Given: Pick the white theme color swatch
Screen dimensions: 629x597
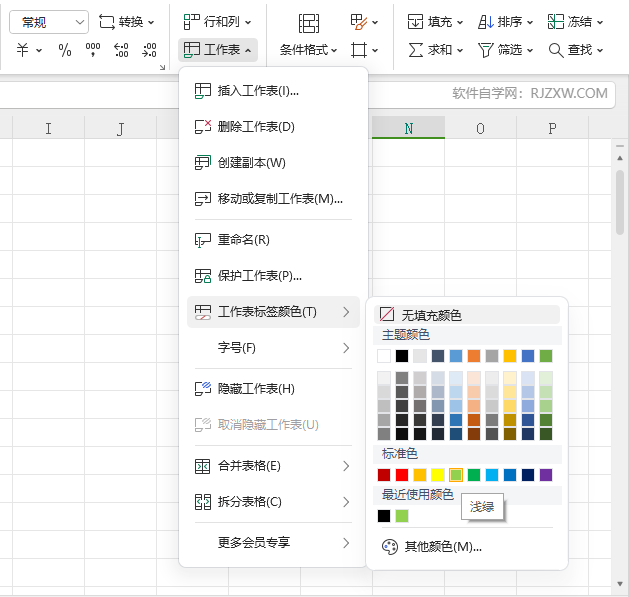Looking at the screenshot, I should (x=384, y=356).
